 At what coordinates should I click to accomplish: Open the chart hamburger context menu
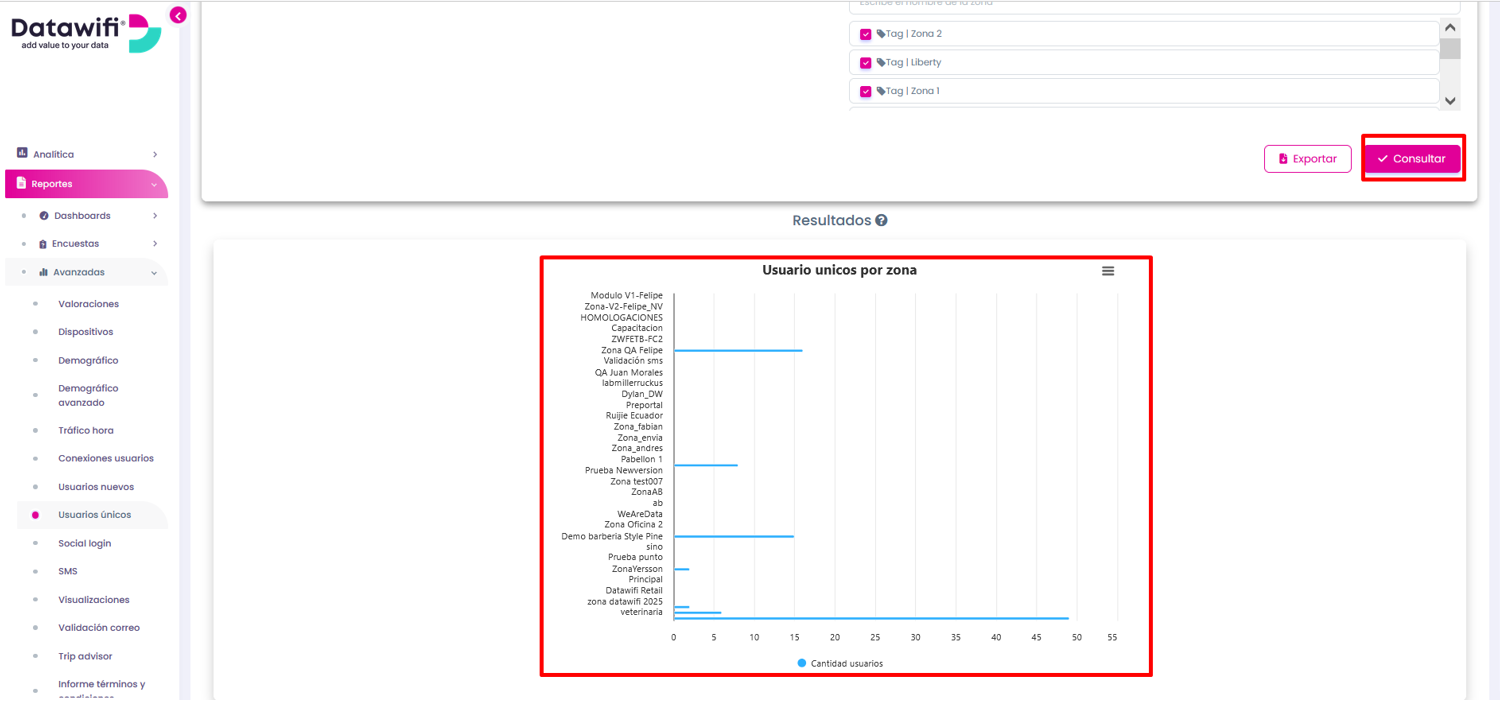(x=1108, y=271)
